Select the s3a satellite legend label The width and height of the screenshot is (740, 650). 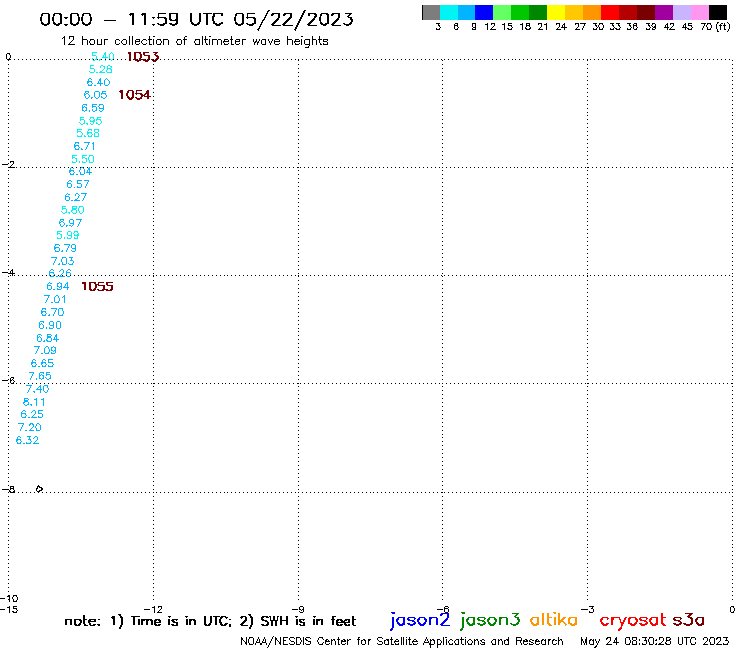coord(689,620)
